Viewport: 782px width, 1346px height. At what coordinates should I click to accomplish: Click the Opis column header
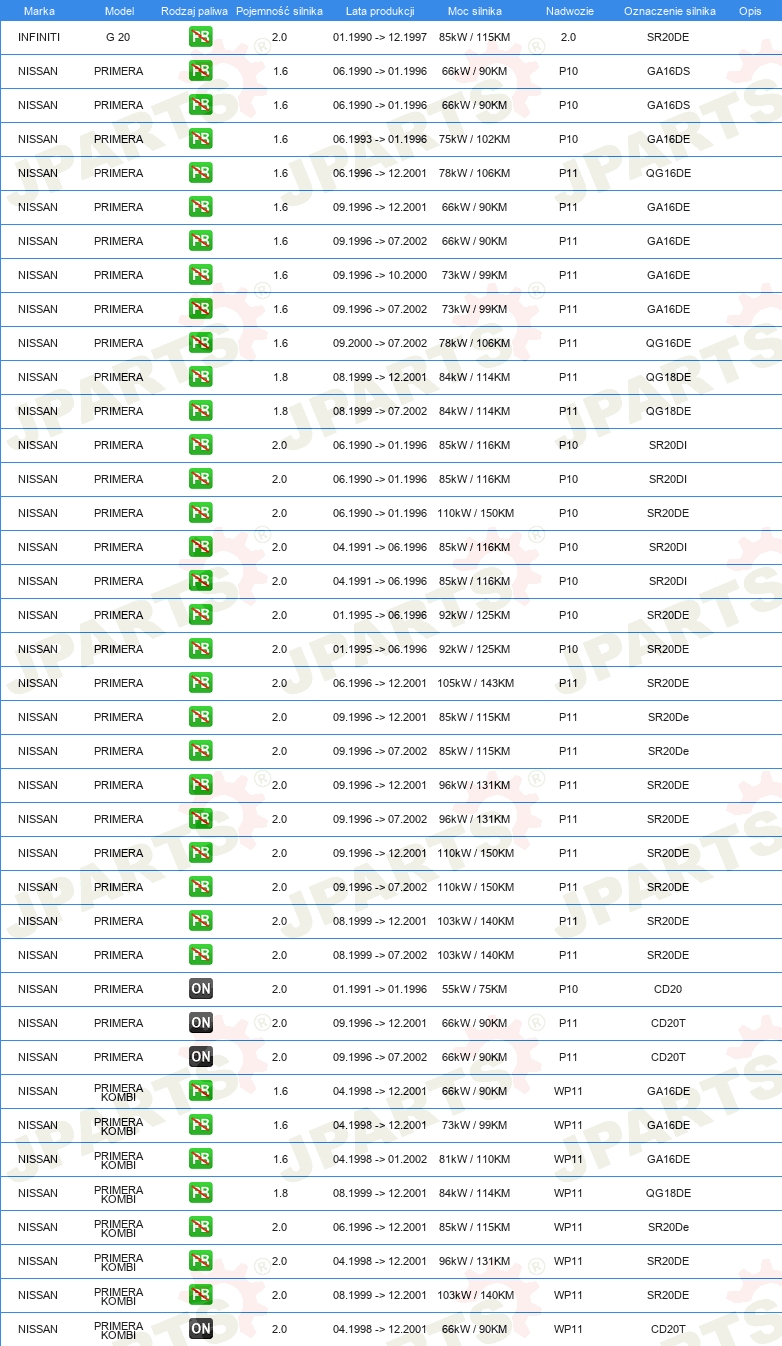tap(749, 11)
